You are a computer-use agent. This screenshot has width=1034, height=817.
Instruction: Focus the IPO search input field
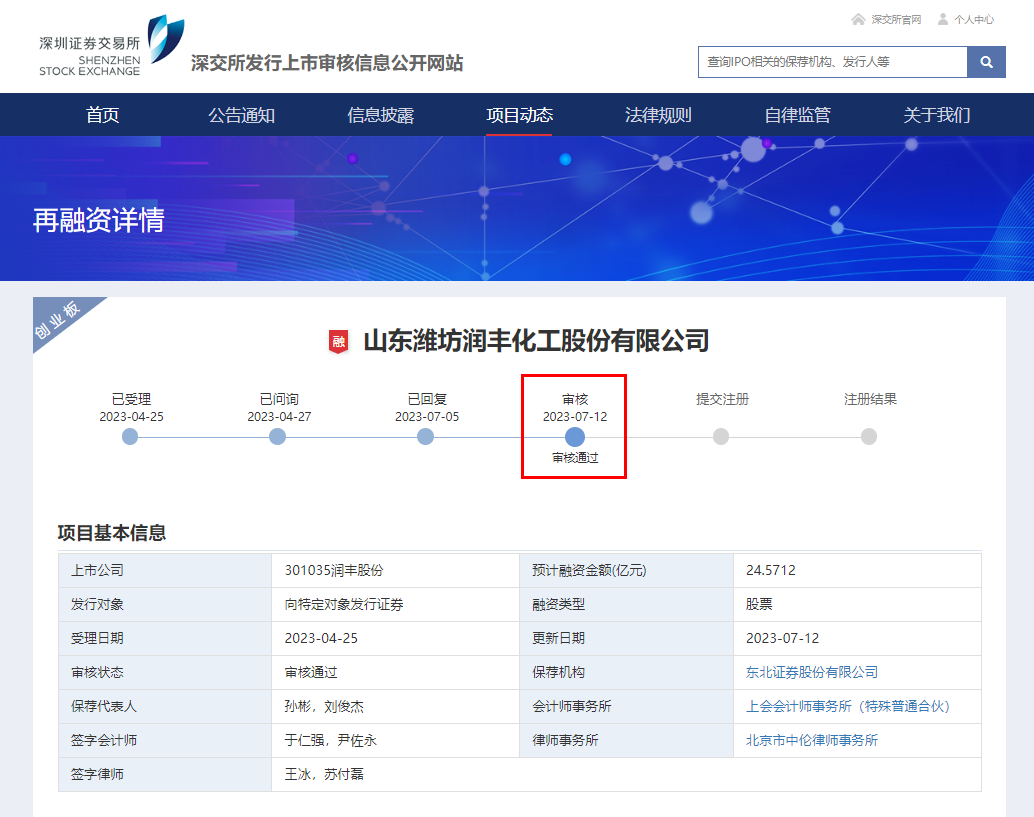tap(832, 62)
